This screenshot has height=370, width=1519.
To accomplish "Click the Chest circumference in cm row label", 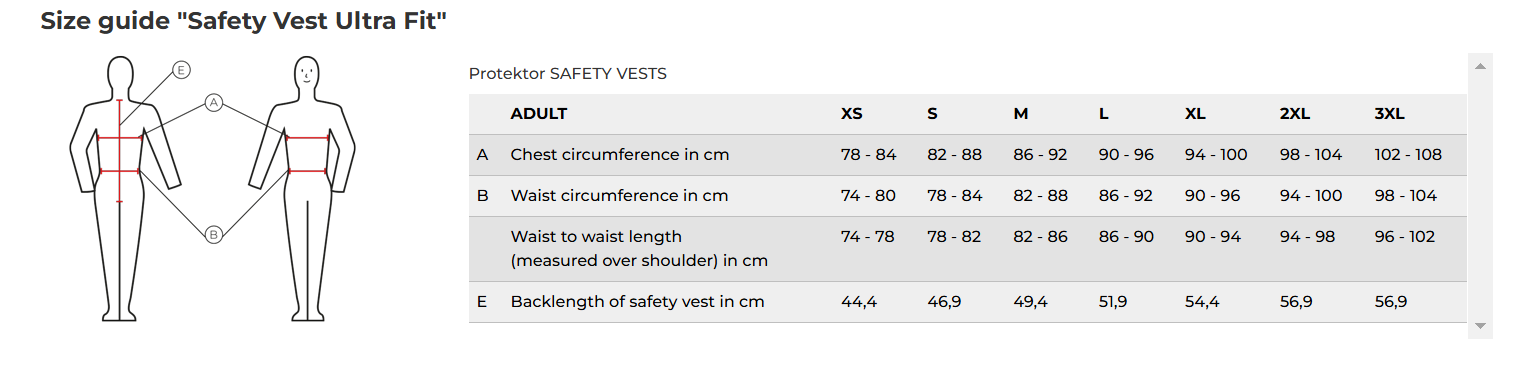I will (x=620, y=155).
